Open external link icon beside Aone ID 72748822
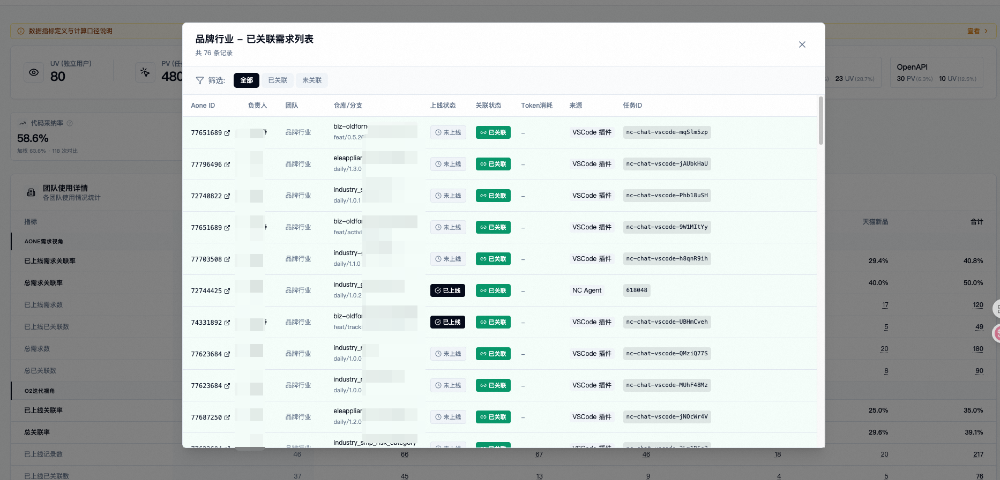 pyautogui.click(x=228, y=196)
